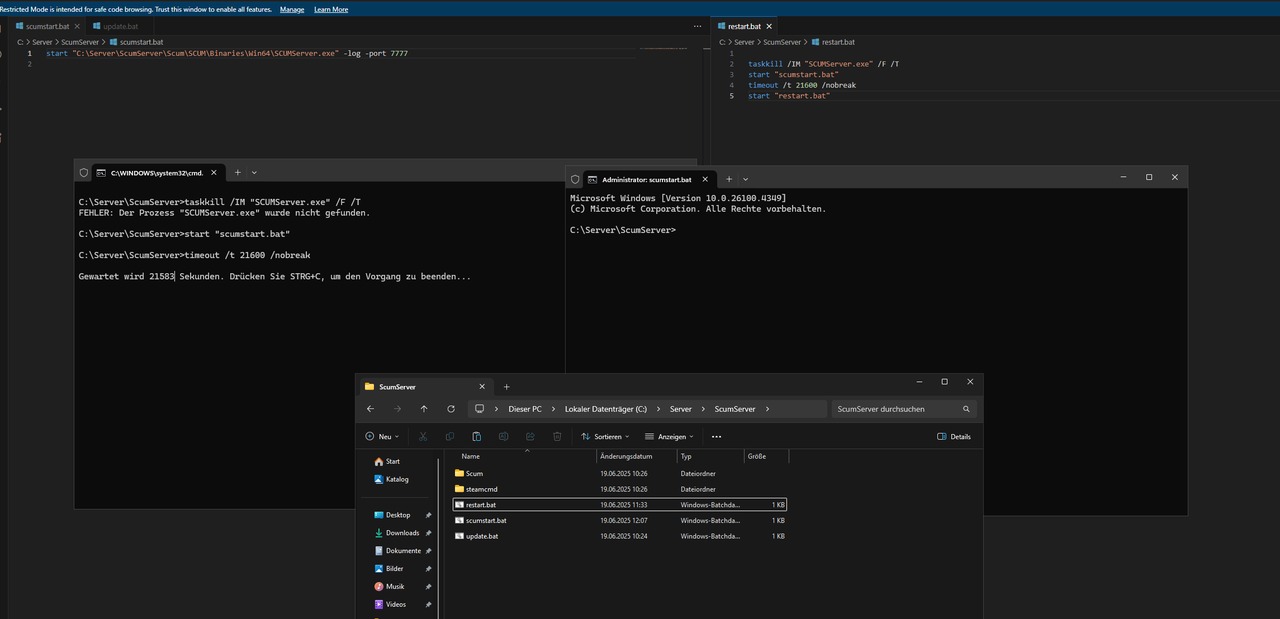Expand the Anzeigen dropdown menu
The height and width of the screenshot is (619, 1280).
tap(669, 437)
